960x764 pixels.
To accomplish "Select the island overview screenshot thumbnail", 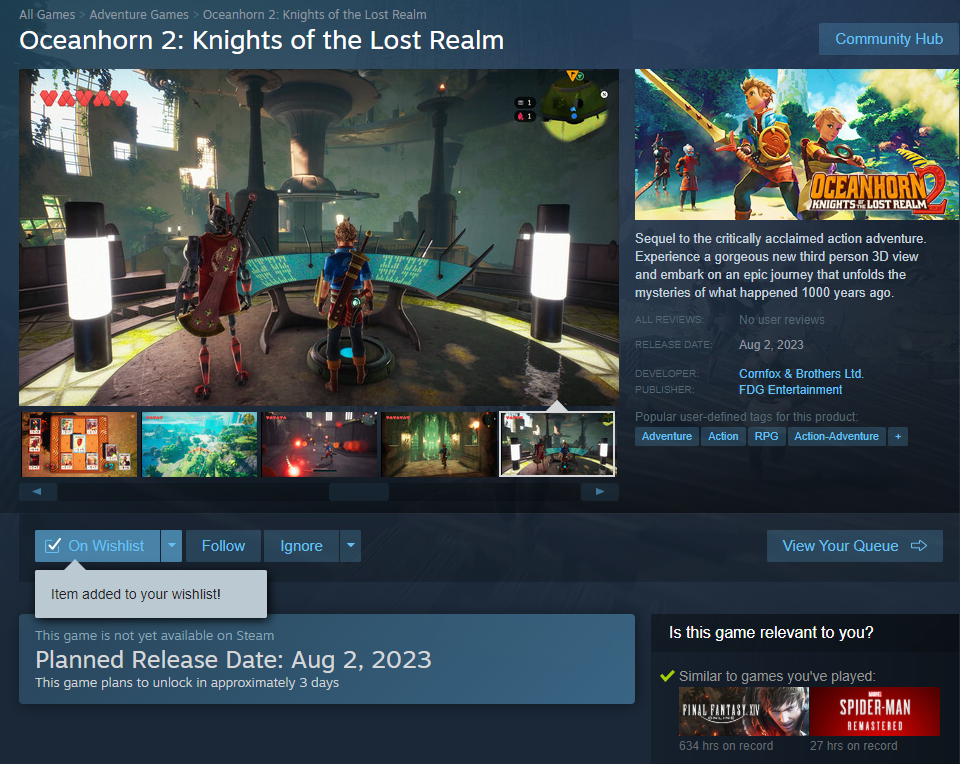I will pos(200,444).
